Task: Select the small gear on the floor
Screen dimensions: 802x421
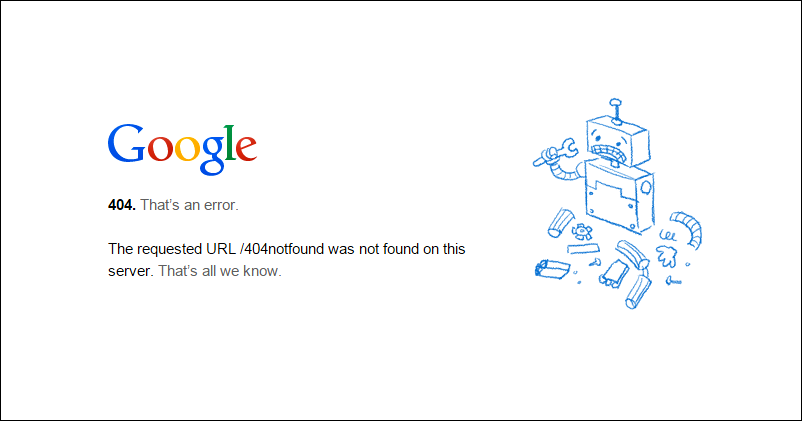Action: tap(582, 231)
